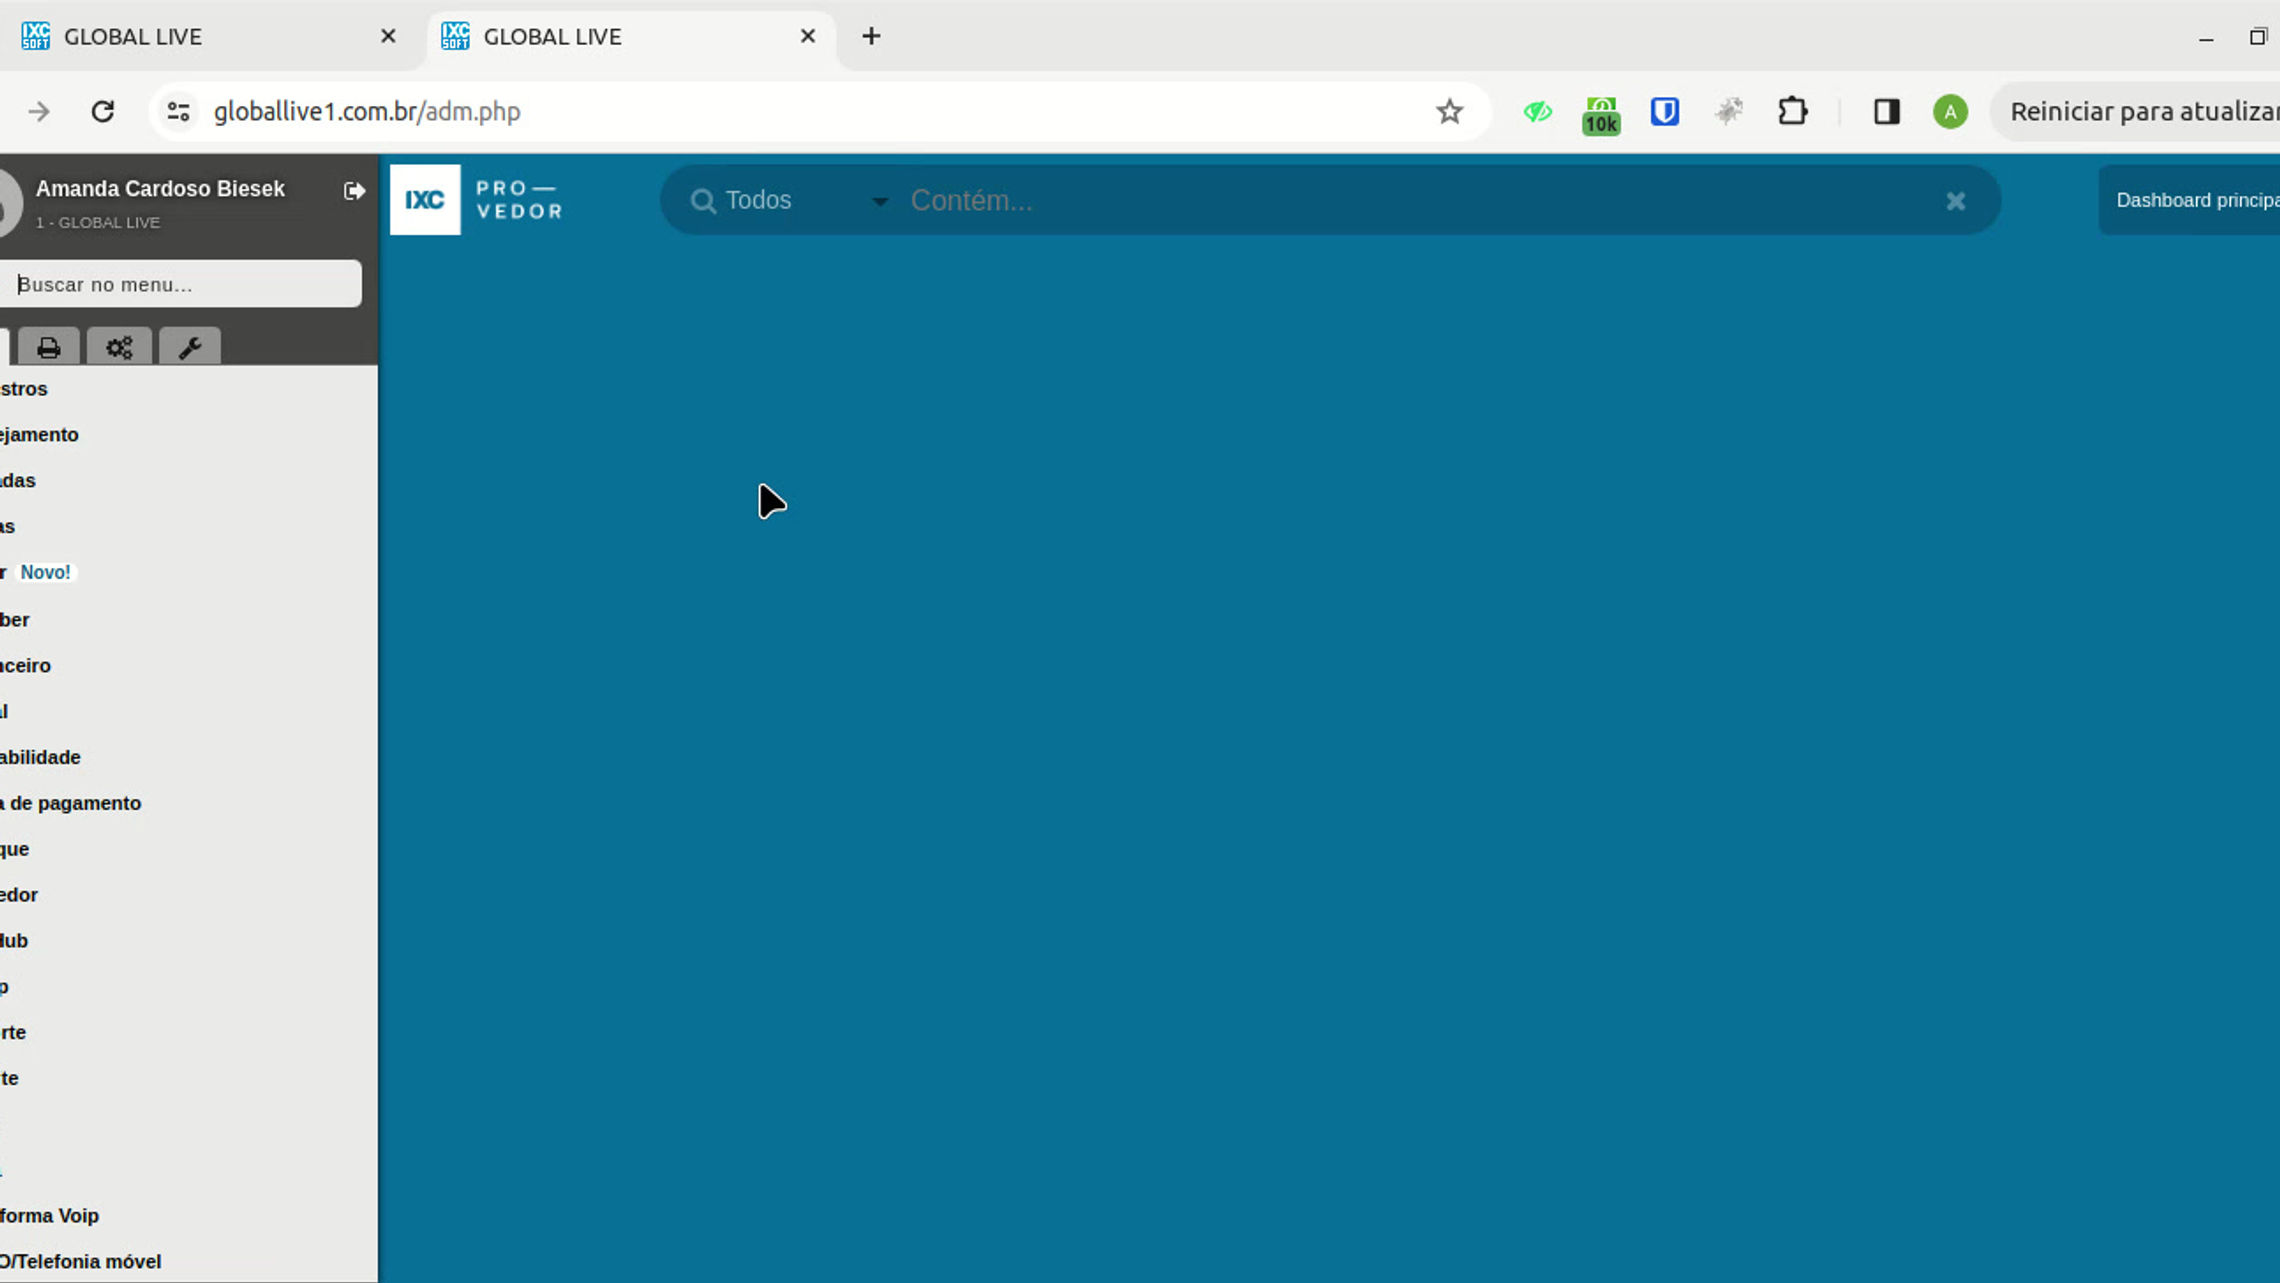Bookmark the page with the star icon
This screenshot has width=2280, height=1283.
pyautogui.click(x=1449, y=112)
